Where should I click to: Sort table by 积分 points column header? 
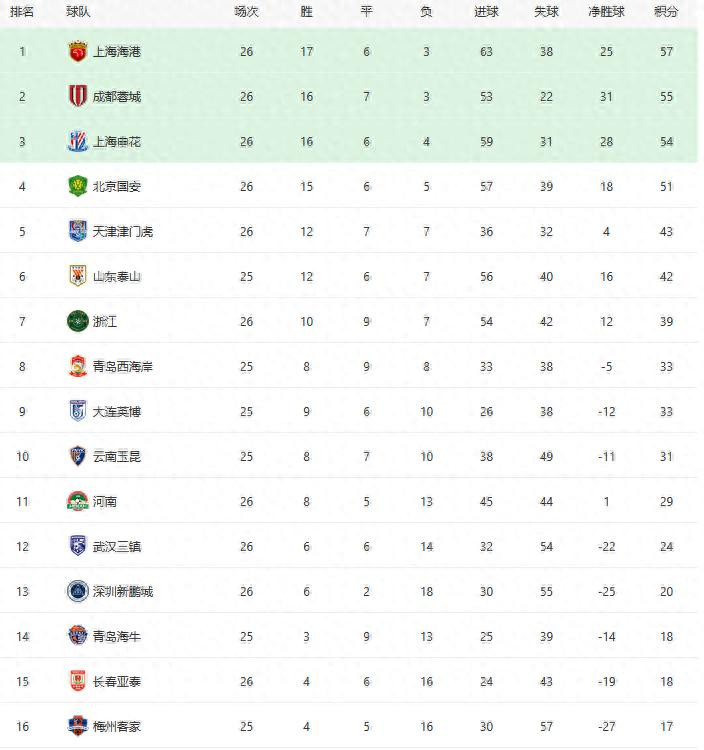coord(666,12)
